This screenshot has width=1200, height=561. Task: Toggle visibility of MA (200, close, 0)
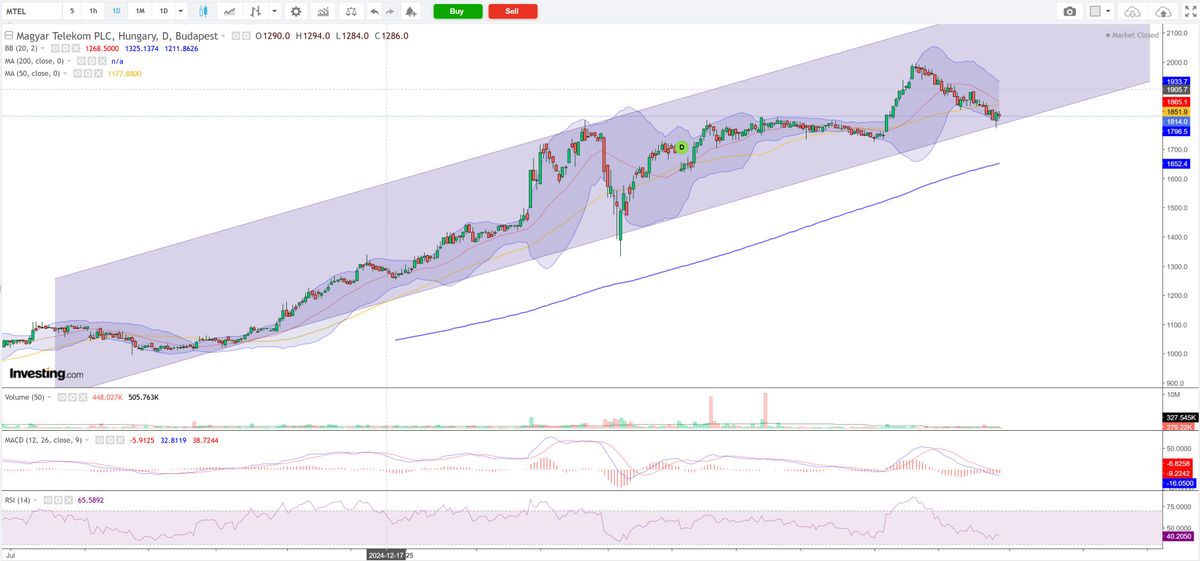(79, 61)
